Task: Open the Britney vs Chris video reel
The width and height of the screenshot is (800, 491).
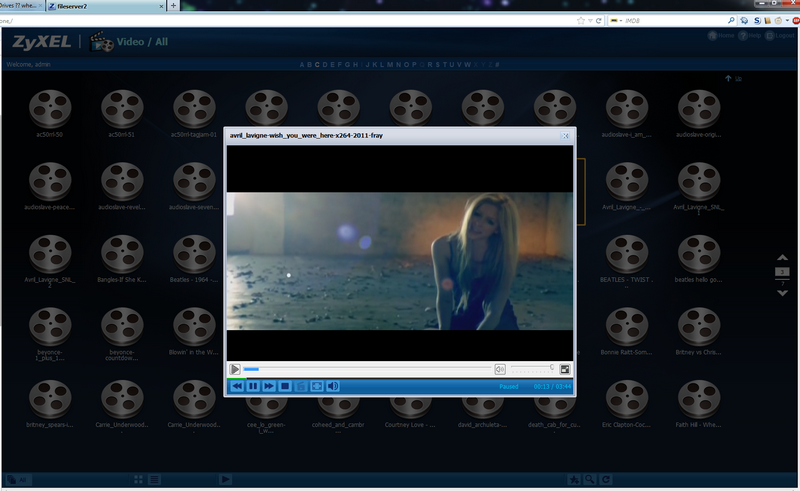Action: click(x=698, y=327)
